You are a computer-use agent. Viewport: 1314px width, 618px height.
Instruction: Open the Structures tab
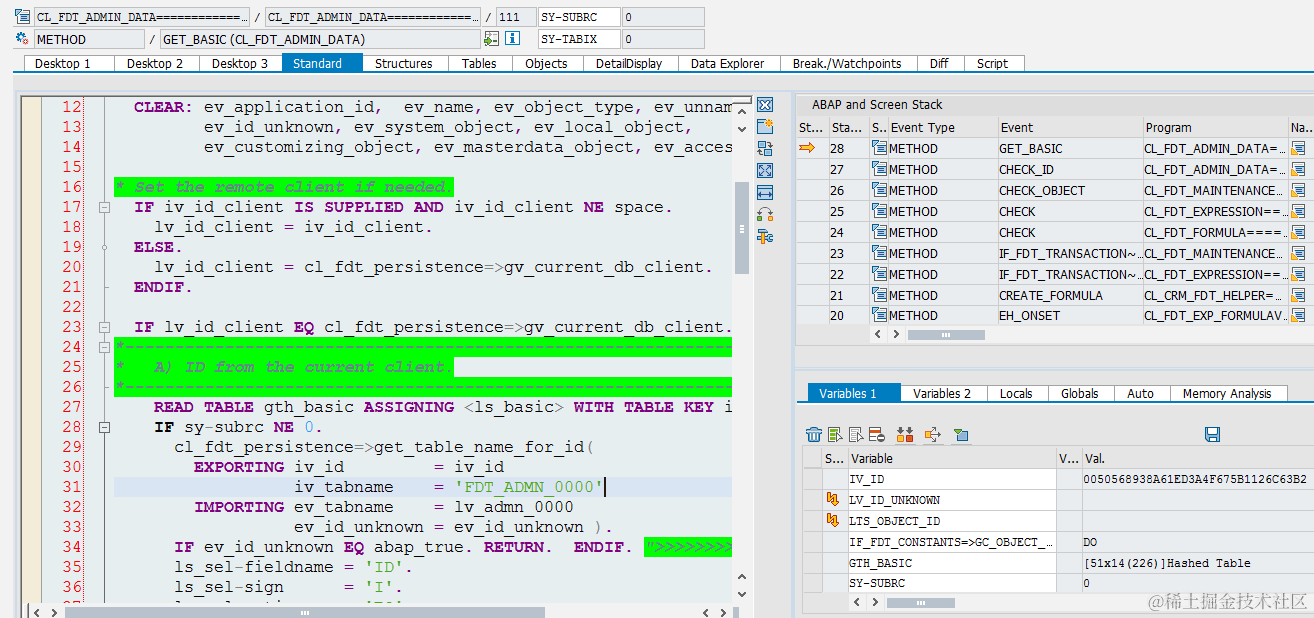click(404, 63)
